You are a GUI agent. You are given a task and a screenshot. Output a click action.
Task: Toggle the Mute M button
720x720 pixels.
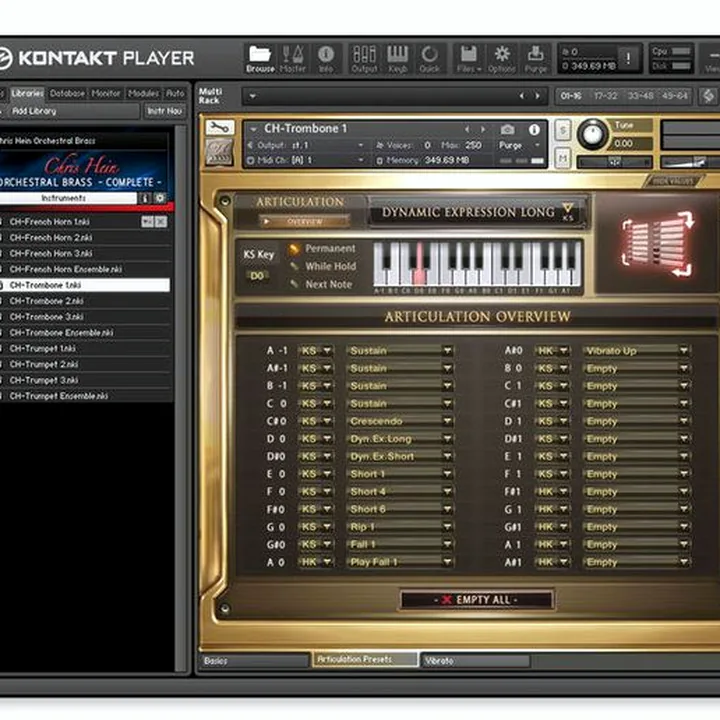562,158
